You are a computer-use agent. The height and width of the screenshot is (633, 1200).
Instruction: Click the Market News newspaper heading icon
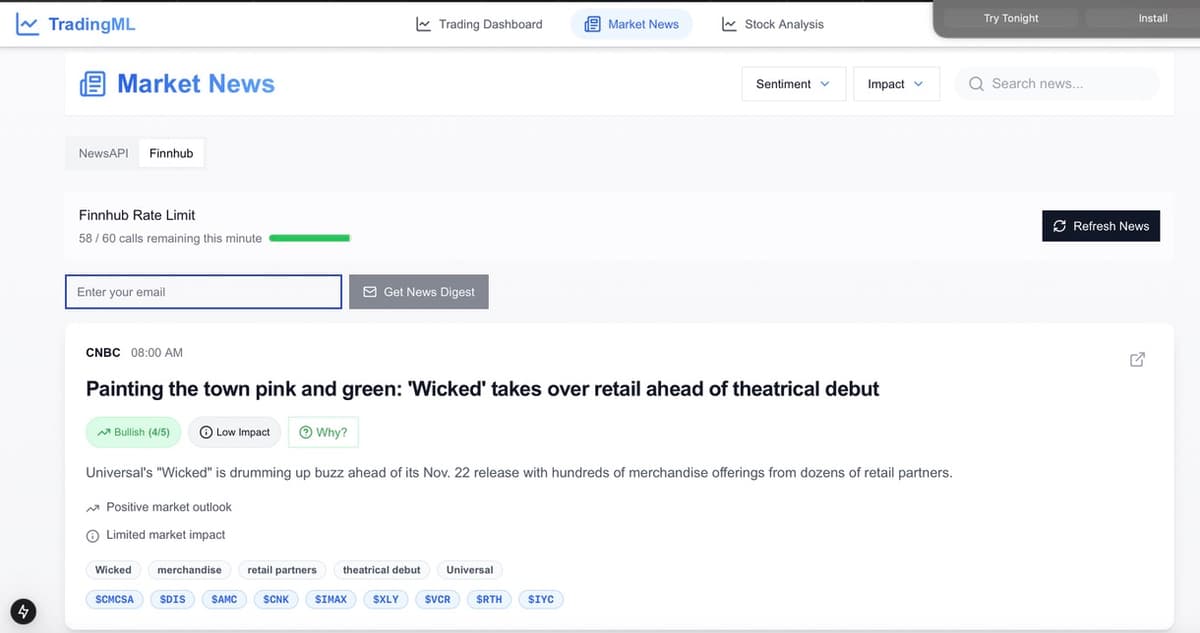pyautogui.click(x=93, y=84)
